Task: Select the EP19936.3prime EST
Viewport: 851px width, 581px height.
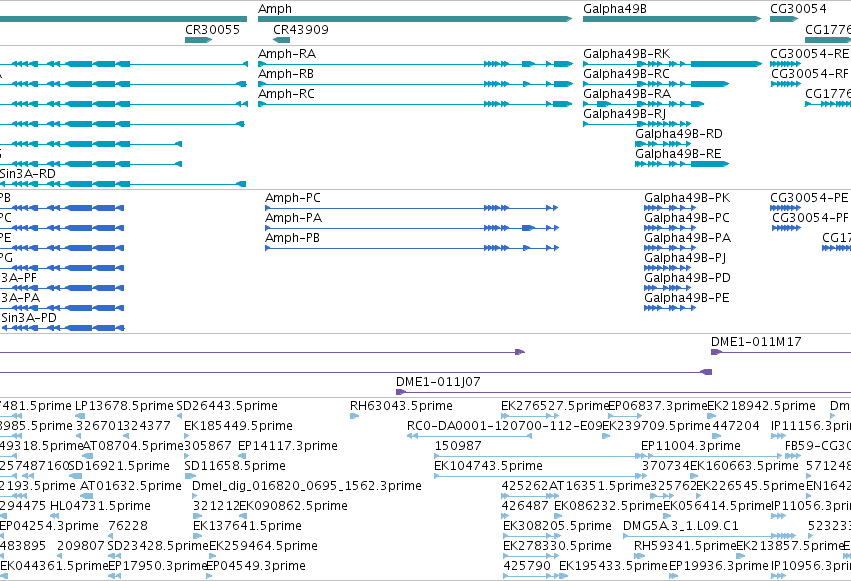Action: tap(673, 577)
